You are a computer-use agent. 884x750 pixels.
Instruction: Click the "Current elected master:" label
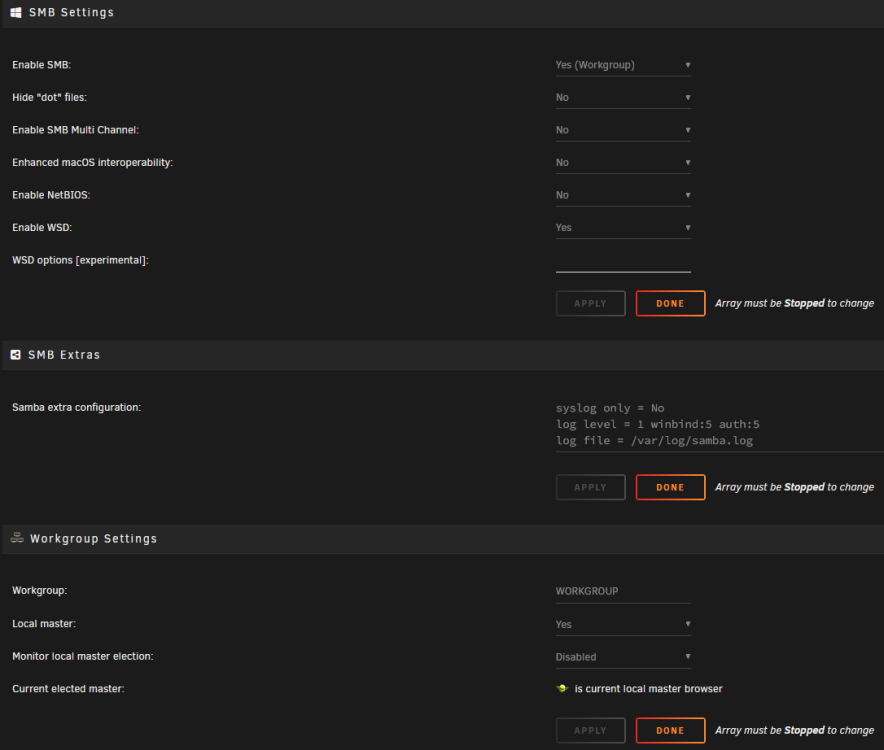click(68, 689)
